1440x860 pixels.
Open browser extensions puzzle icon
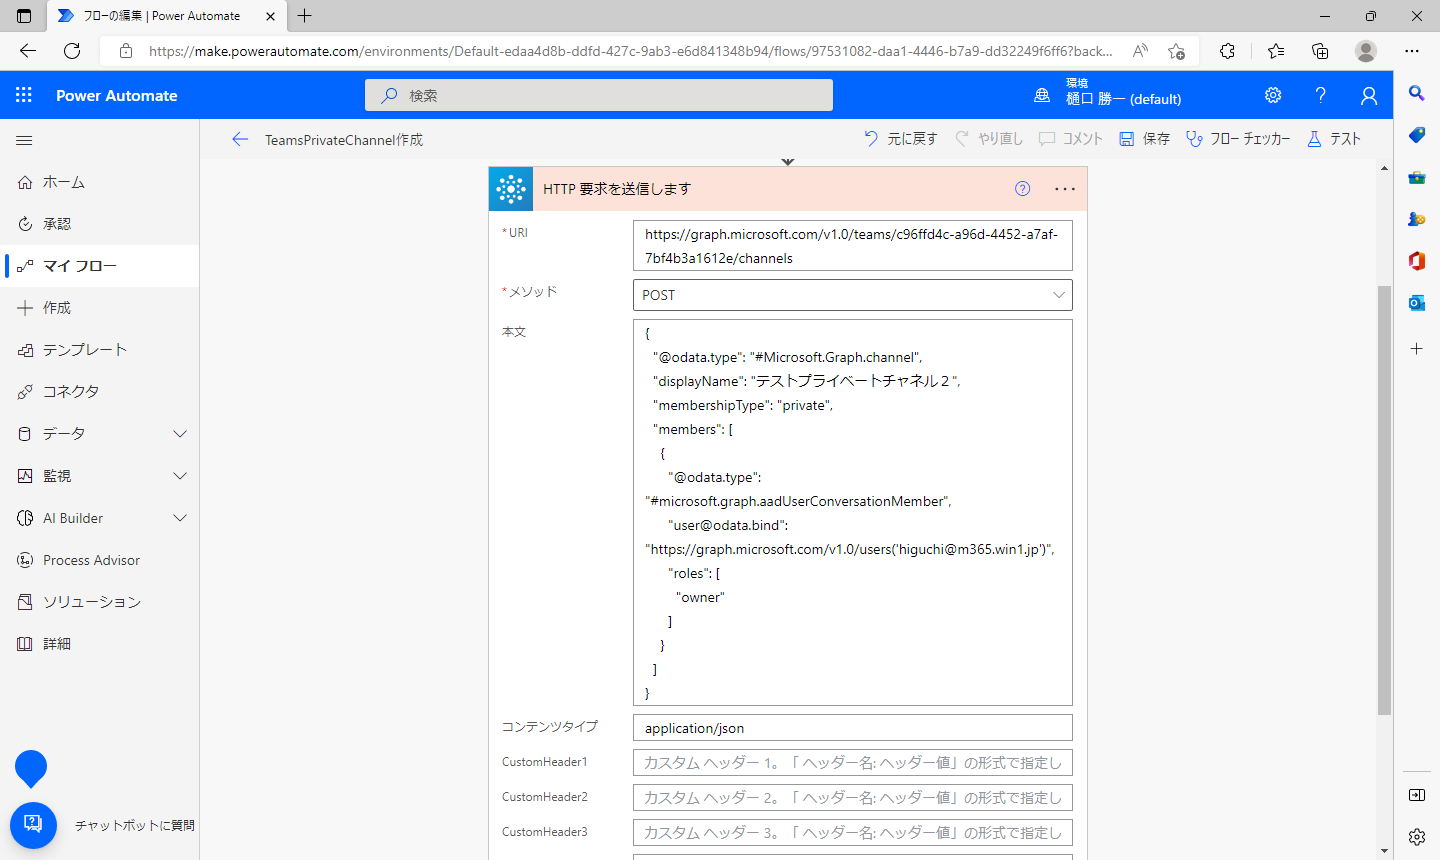1227,51
